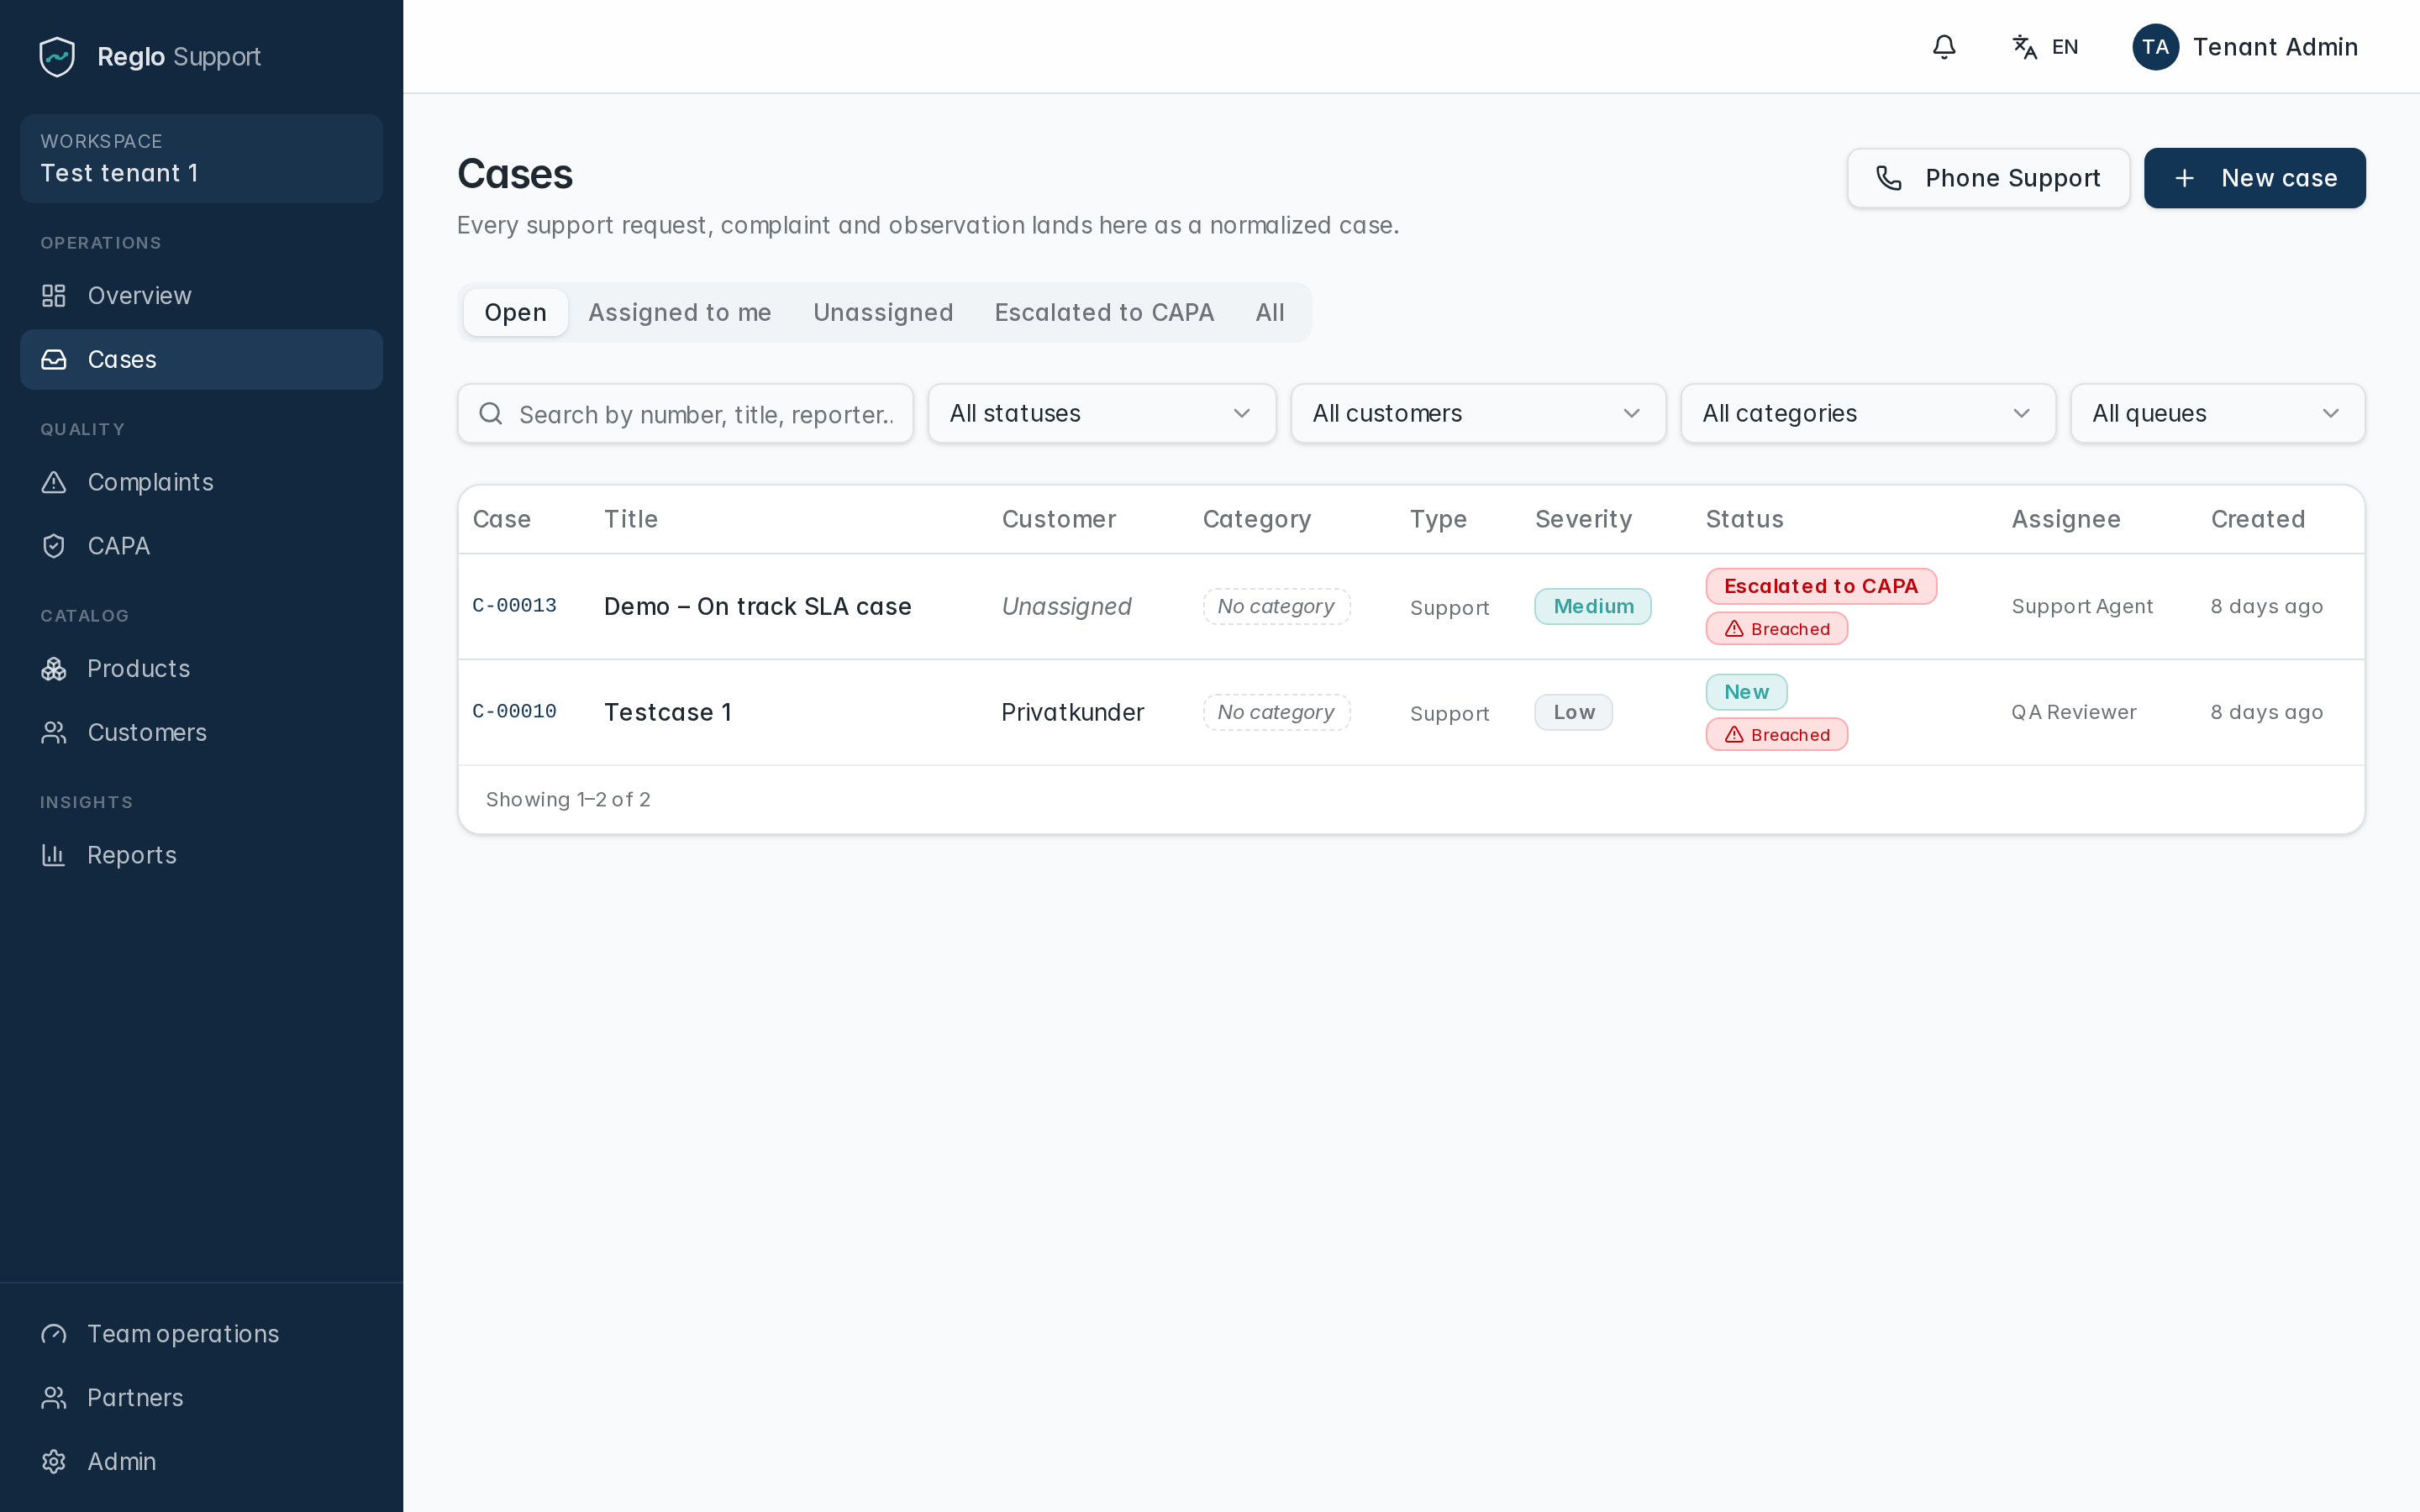Click the Status column header

[1744, 520]
